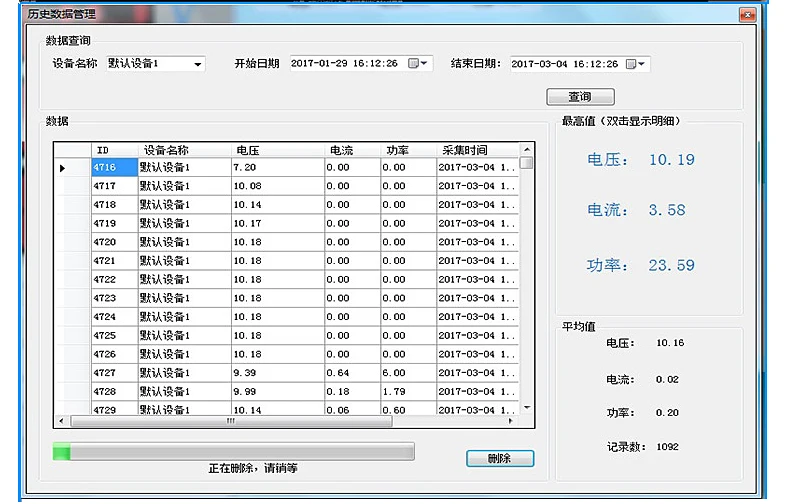The image size is (790, 504).
Task: Click the maximum 电压 value 10.19
Action: [672, 160]
